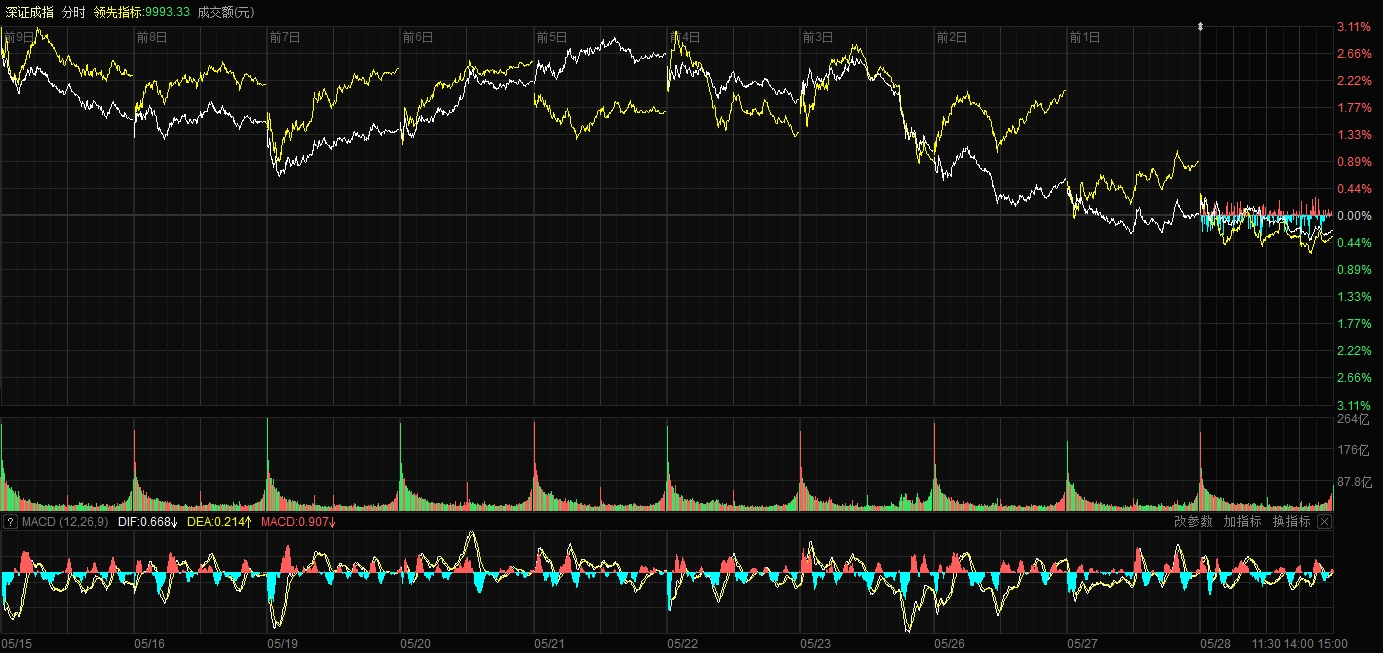Image resolution: width=1383 pixels, height=653 pixels.
Task: Click the red 1.77% axis label
Action: point(1353,107)
